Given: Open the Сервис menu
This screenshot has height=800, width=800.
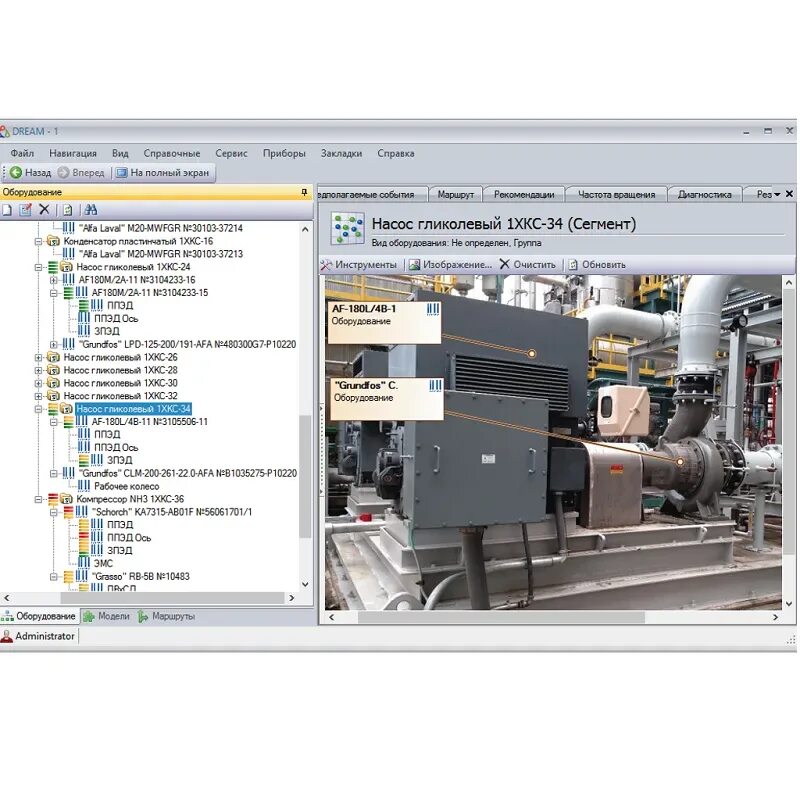Looking at the screenshot, I should tap(231, 154).
